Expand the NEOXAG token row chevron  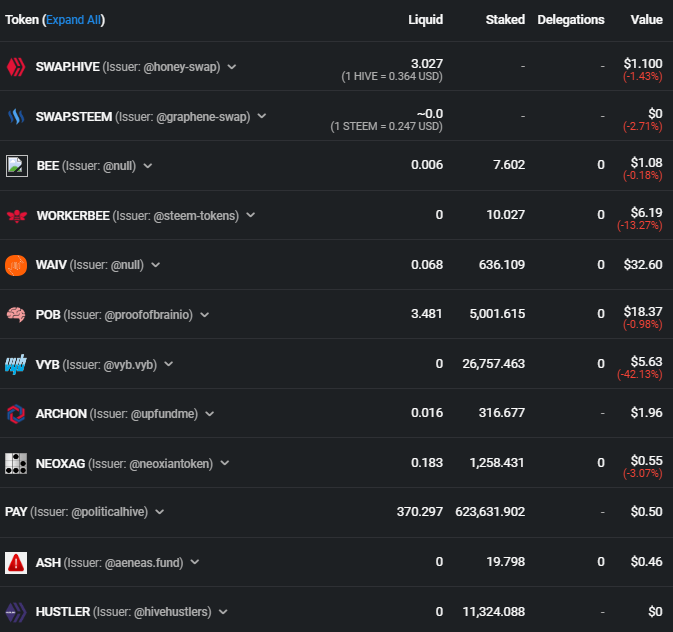(x=225, y=463)
